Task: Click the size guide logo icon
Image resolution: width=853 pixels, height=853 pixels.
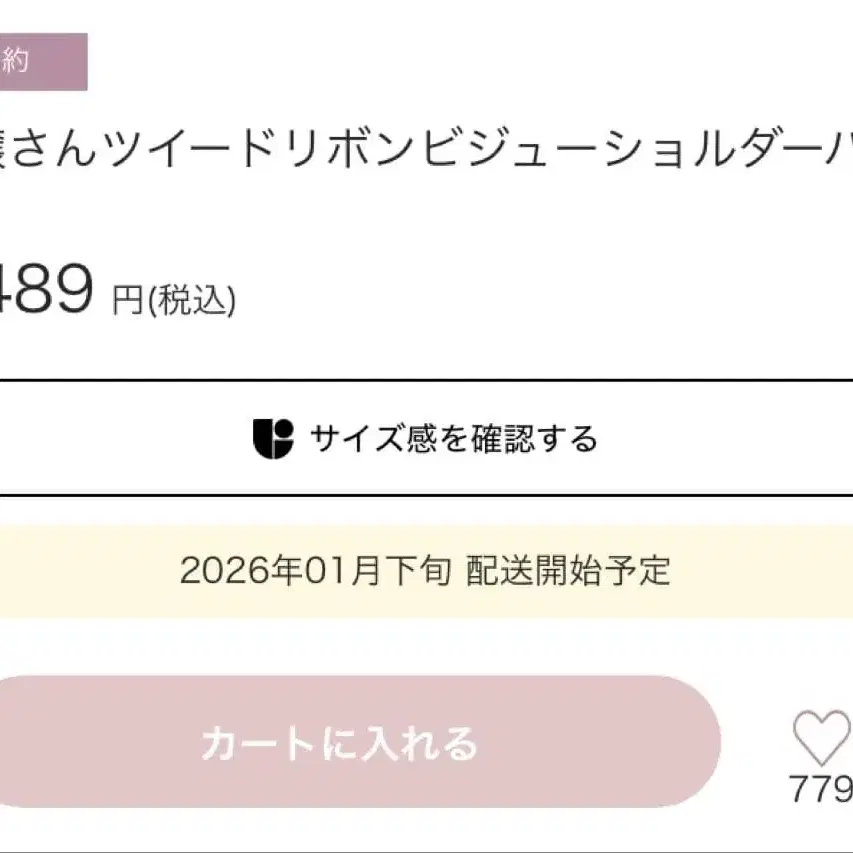Action: pyautogui.click(x=273, y=439)
